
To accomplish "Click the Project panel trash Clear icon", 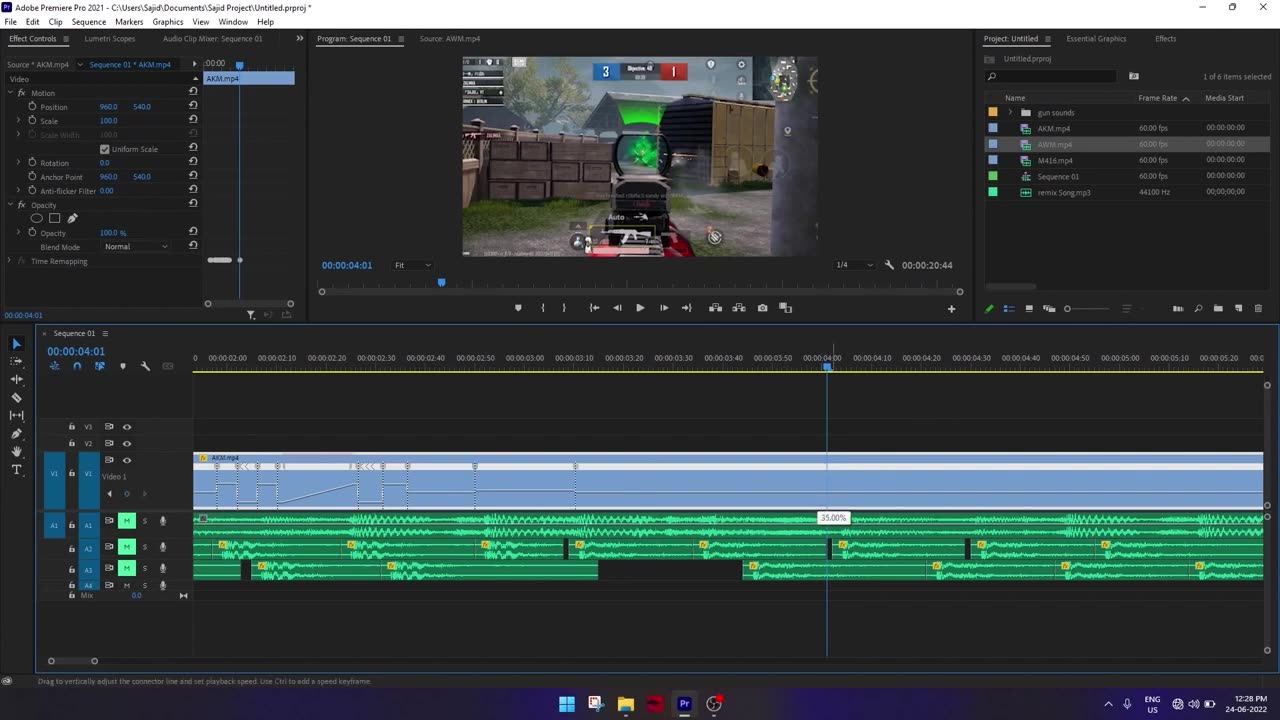I will [1258, 308].
